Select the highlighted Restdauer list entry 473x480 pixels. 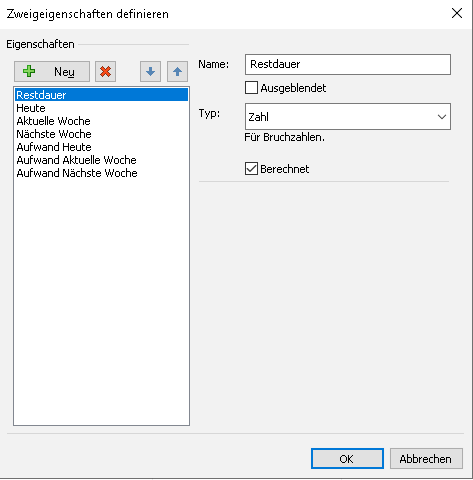pos(101,95)
